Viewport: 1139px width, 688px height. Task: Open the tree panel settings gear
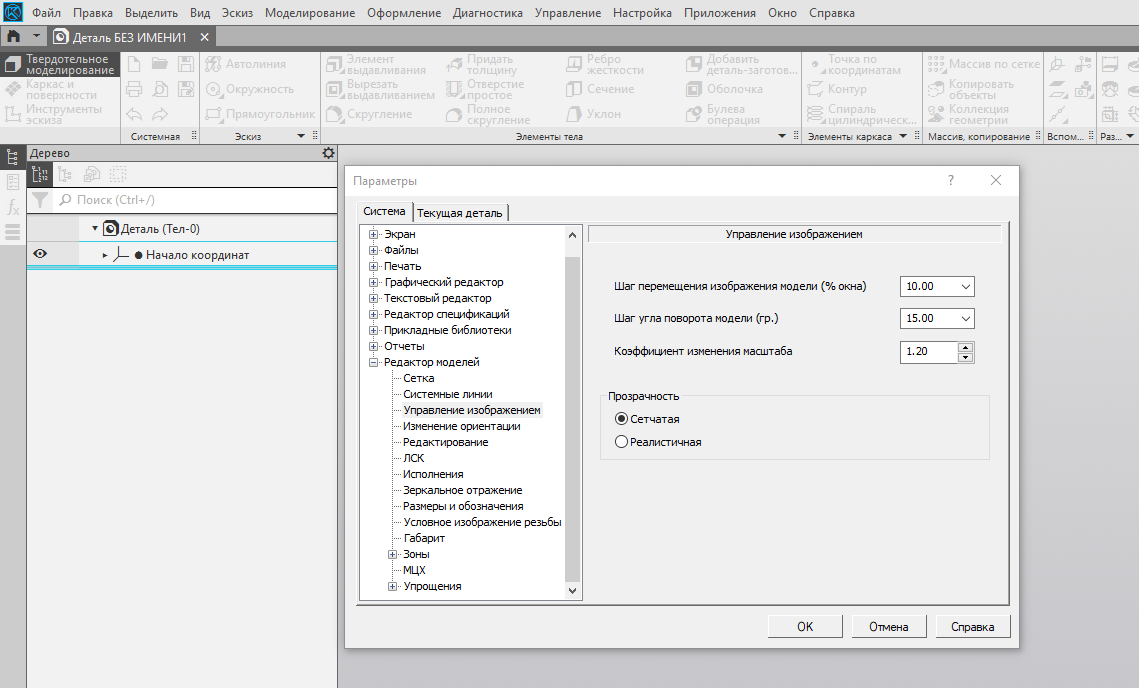pos(328,153)
